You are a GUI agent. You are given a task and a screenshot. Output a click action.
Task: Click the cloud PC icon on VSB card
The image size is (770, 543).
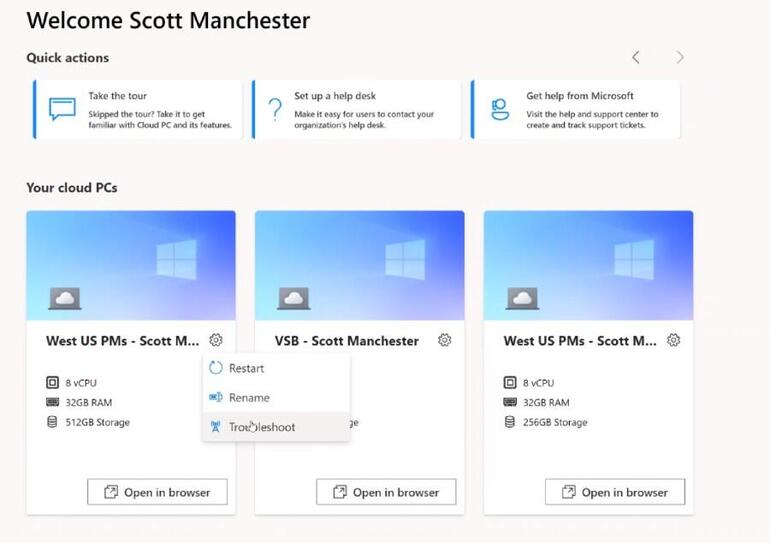(294, 299)
